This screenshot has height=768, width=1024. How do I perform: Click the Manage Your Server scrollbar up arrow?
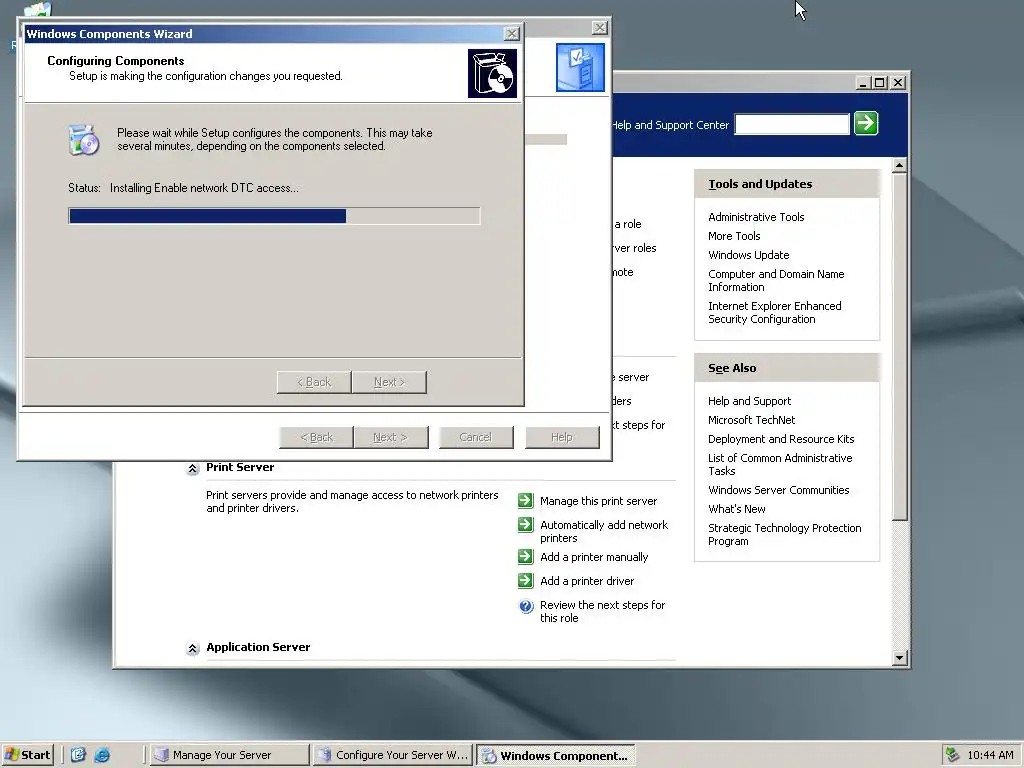[899, 165]
